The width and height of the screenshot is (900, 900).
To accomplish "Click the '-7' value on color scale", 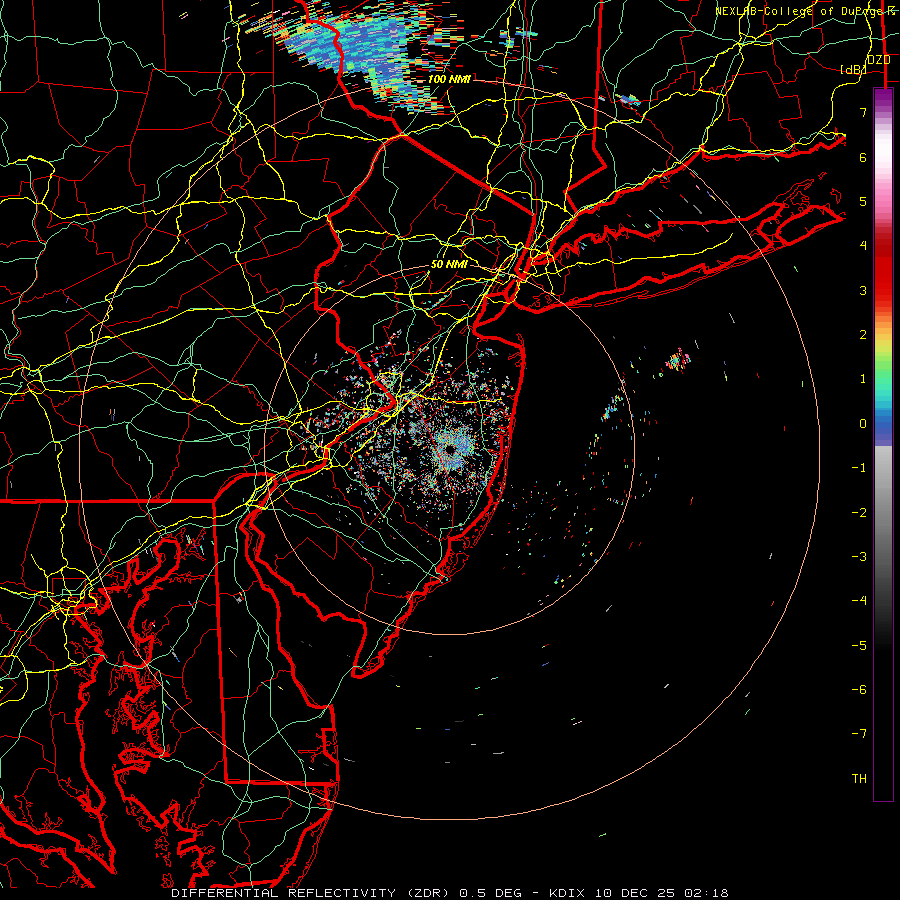I will (x=859, y=734).
